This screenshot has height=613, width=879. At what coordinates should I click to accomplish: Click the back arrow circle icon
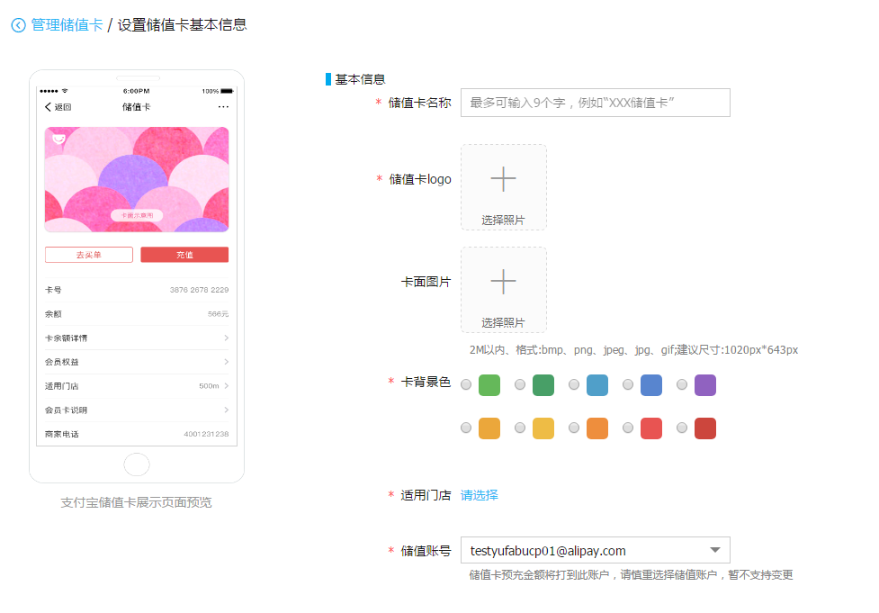(18, 25)
